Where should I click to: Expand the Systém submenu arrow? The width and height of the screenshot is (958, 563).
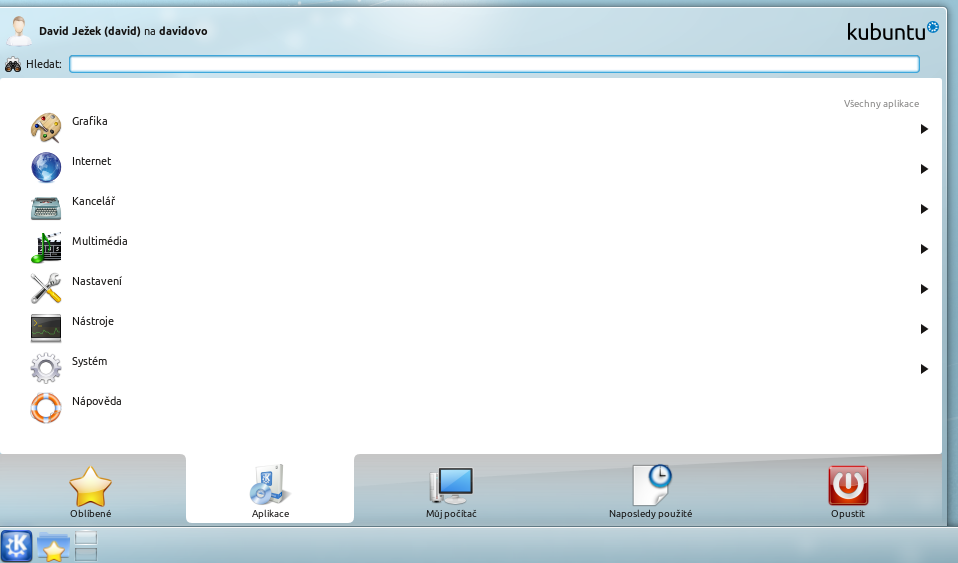(924, 369)
